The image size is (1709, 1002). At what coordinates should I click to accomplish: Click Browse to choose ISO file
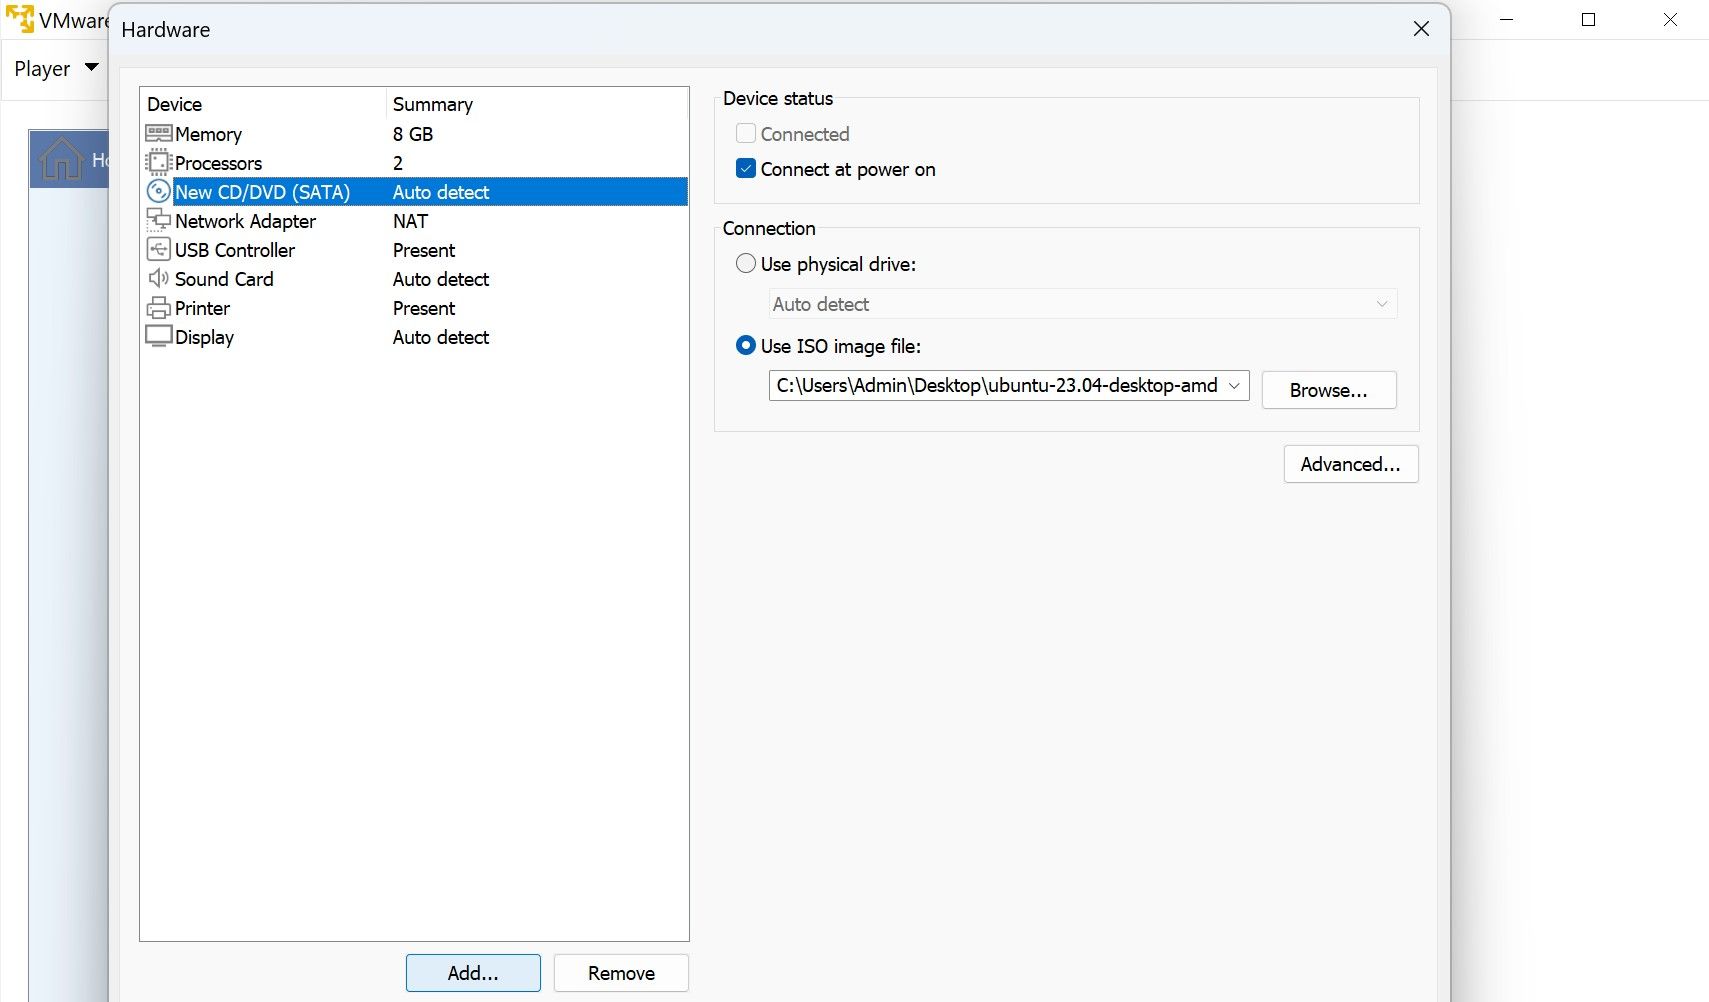[1328, 390]
